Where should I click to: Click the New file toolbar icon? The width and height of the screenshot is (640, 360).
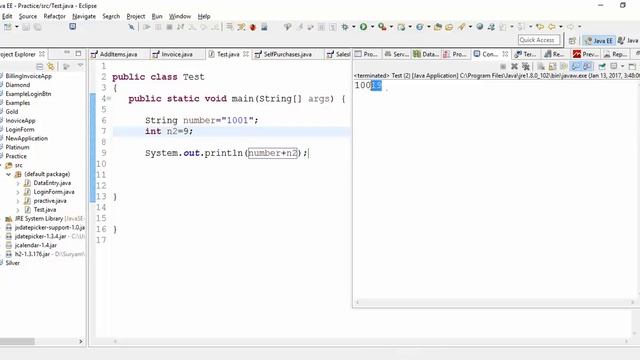pyautogui.click(x=7, y=27)
